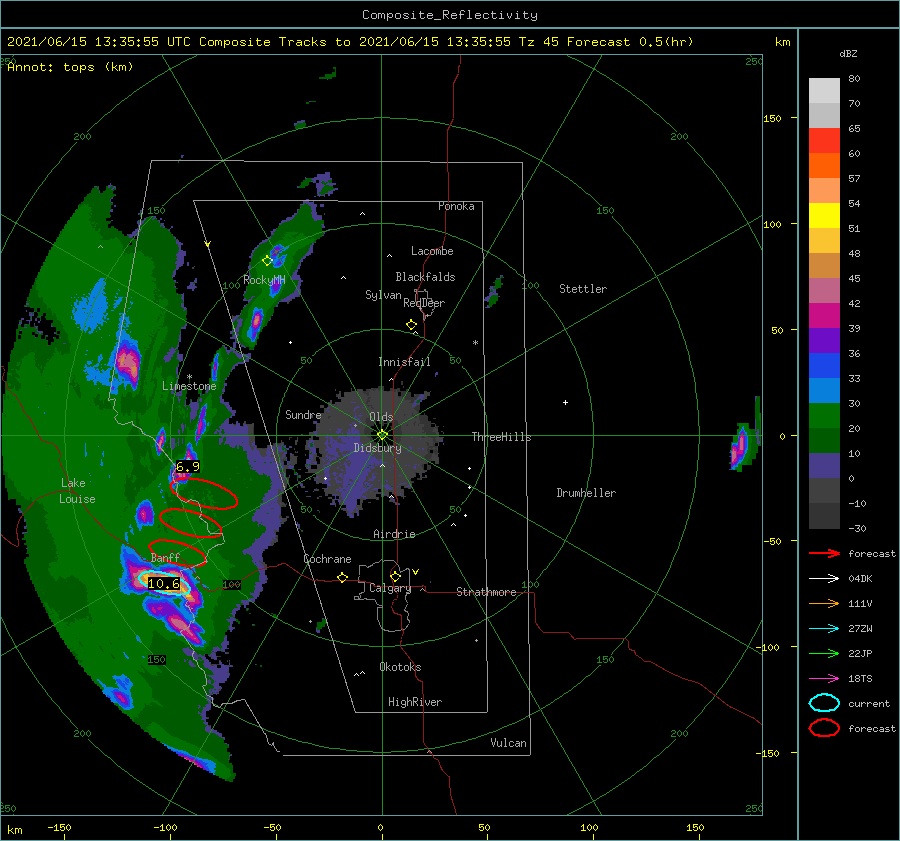Click the Calgary city label
The image size is (900, 841).
[x=390, y=588]
